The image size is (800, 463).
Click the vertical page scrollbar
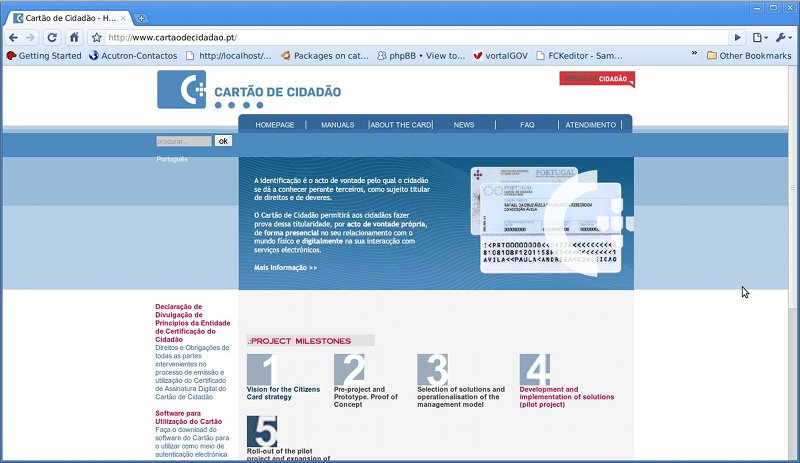point(792,188)
